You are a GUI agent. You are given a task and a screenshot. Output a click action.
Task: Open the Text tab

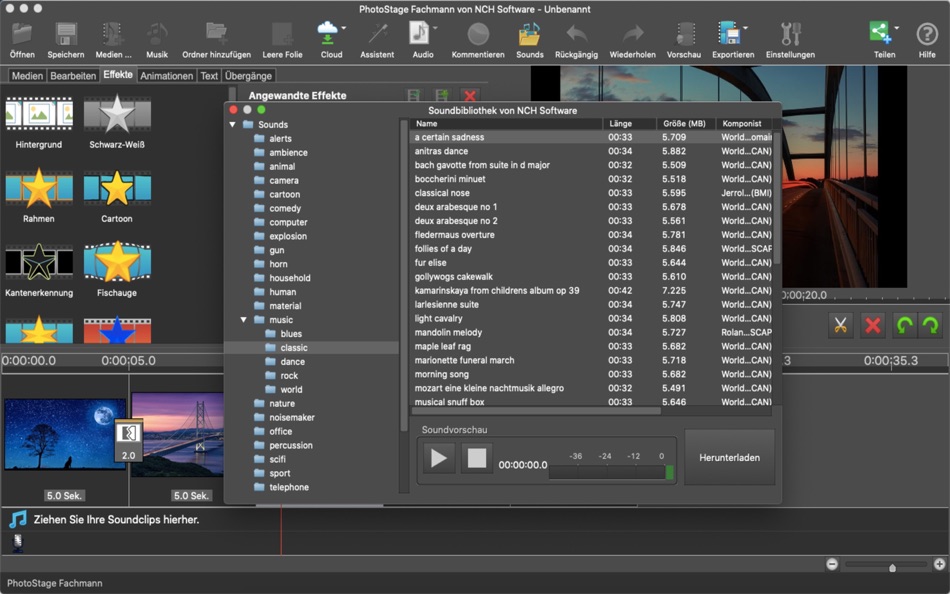(x=209, y=76)
